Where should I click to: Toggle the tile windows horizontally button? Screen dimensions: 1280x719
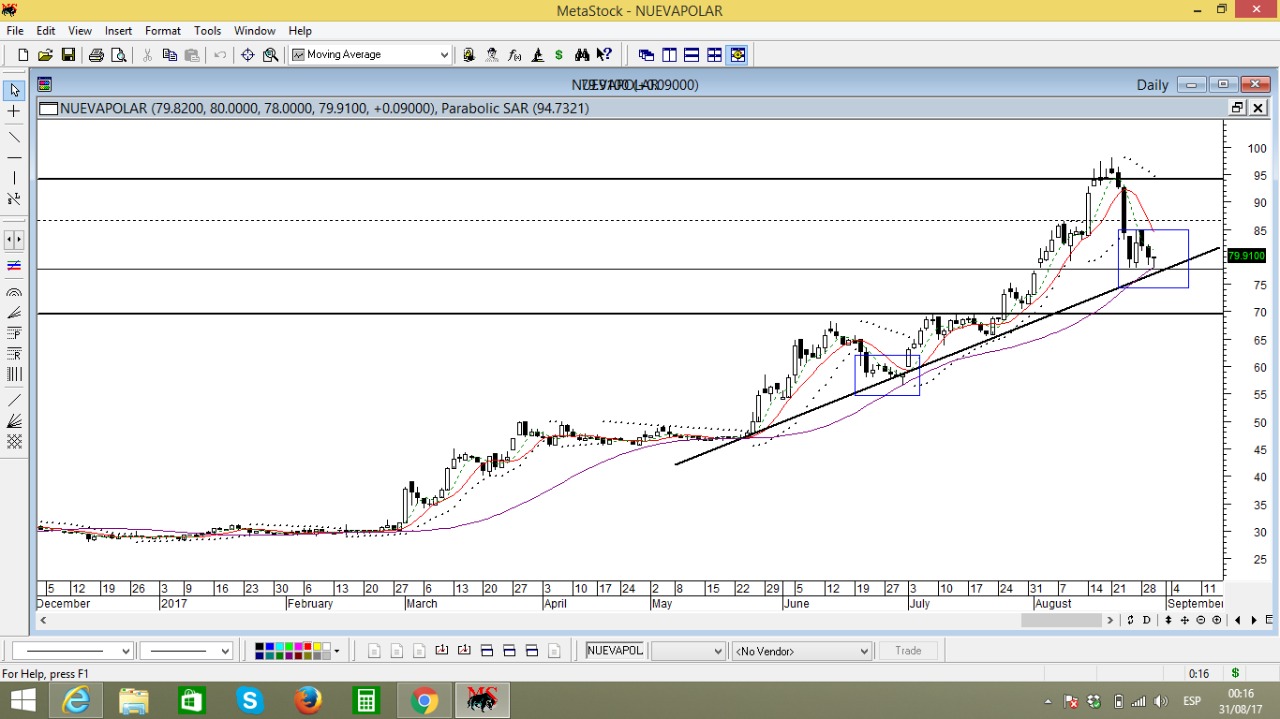click(691, 55)
